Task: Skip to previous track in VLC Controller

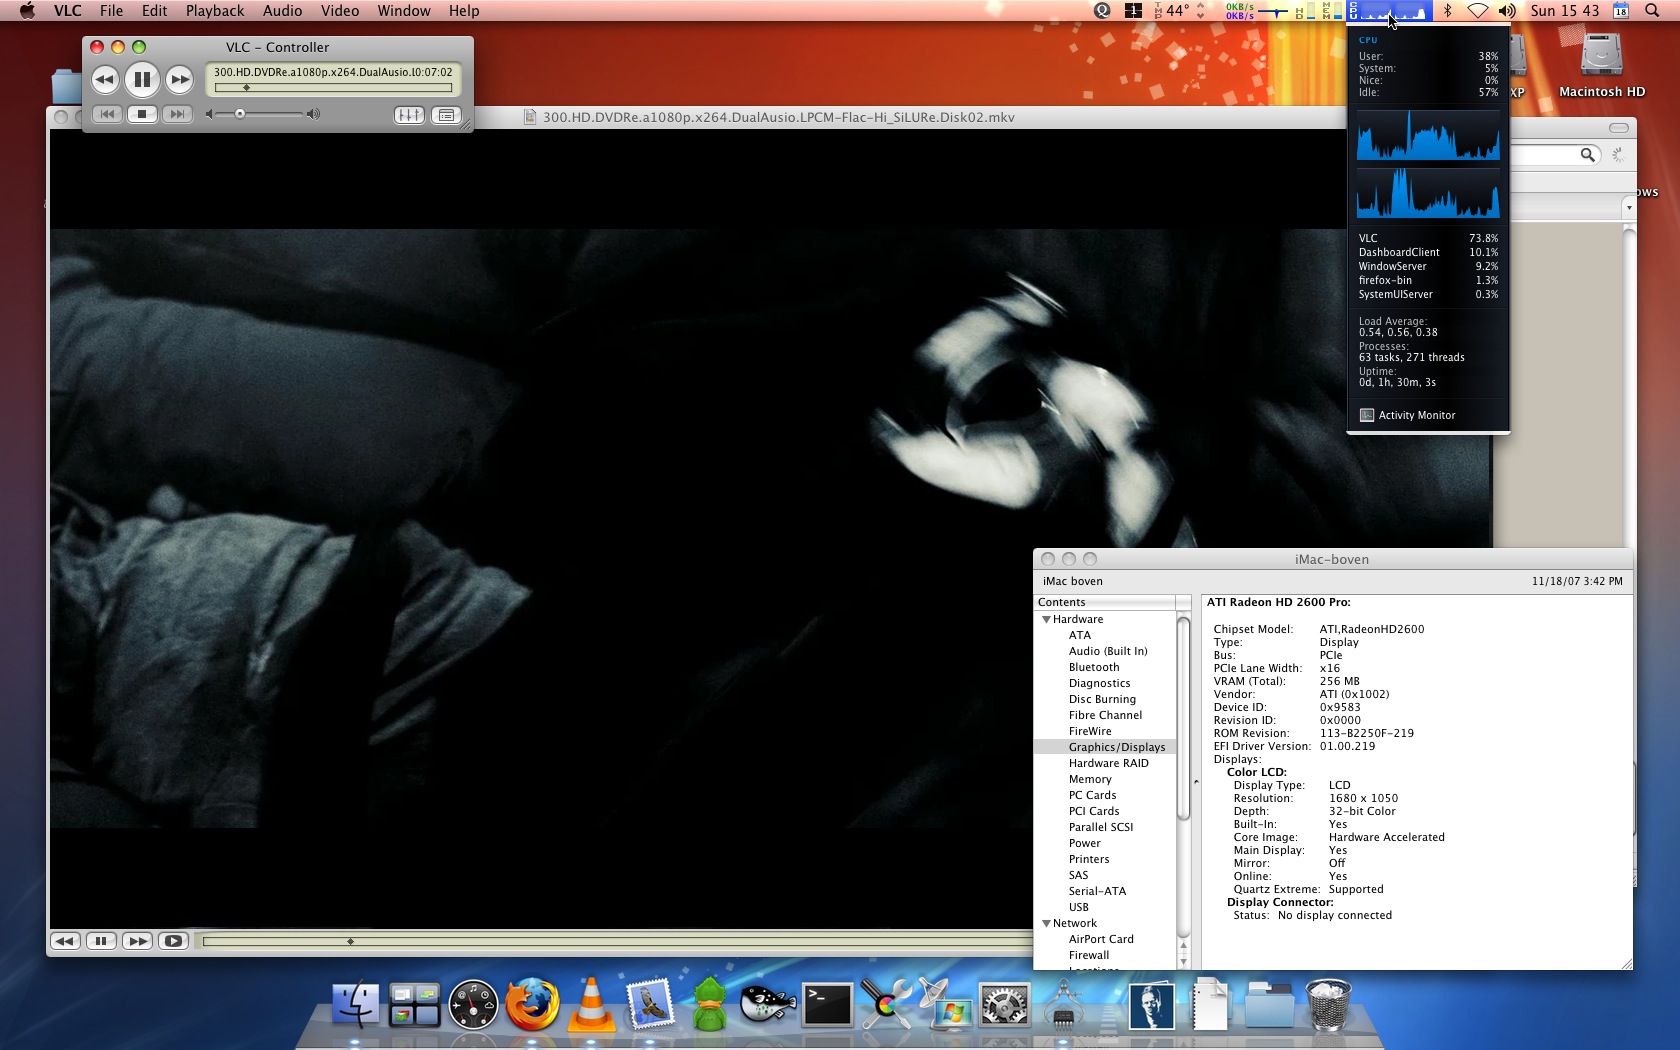Action: [107, 114]
